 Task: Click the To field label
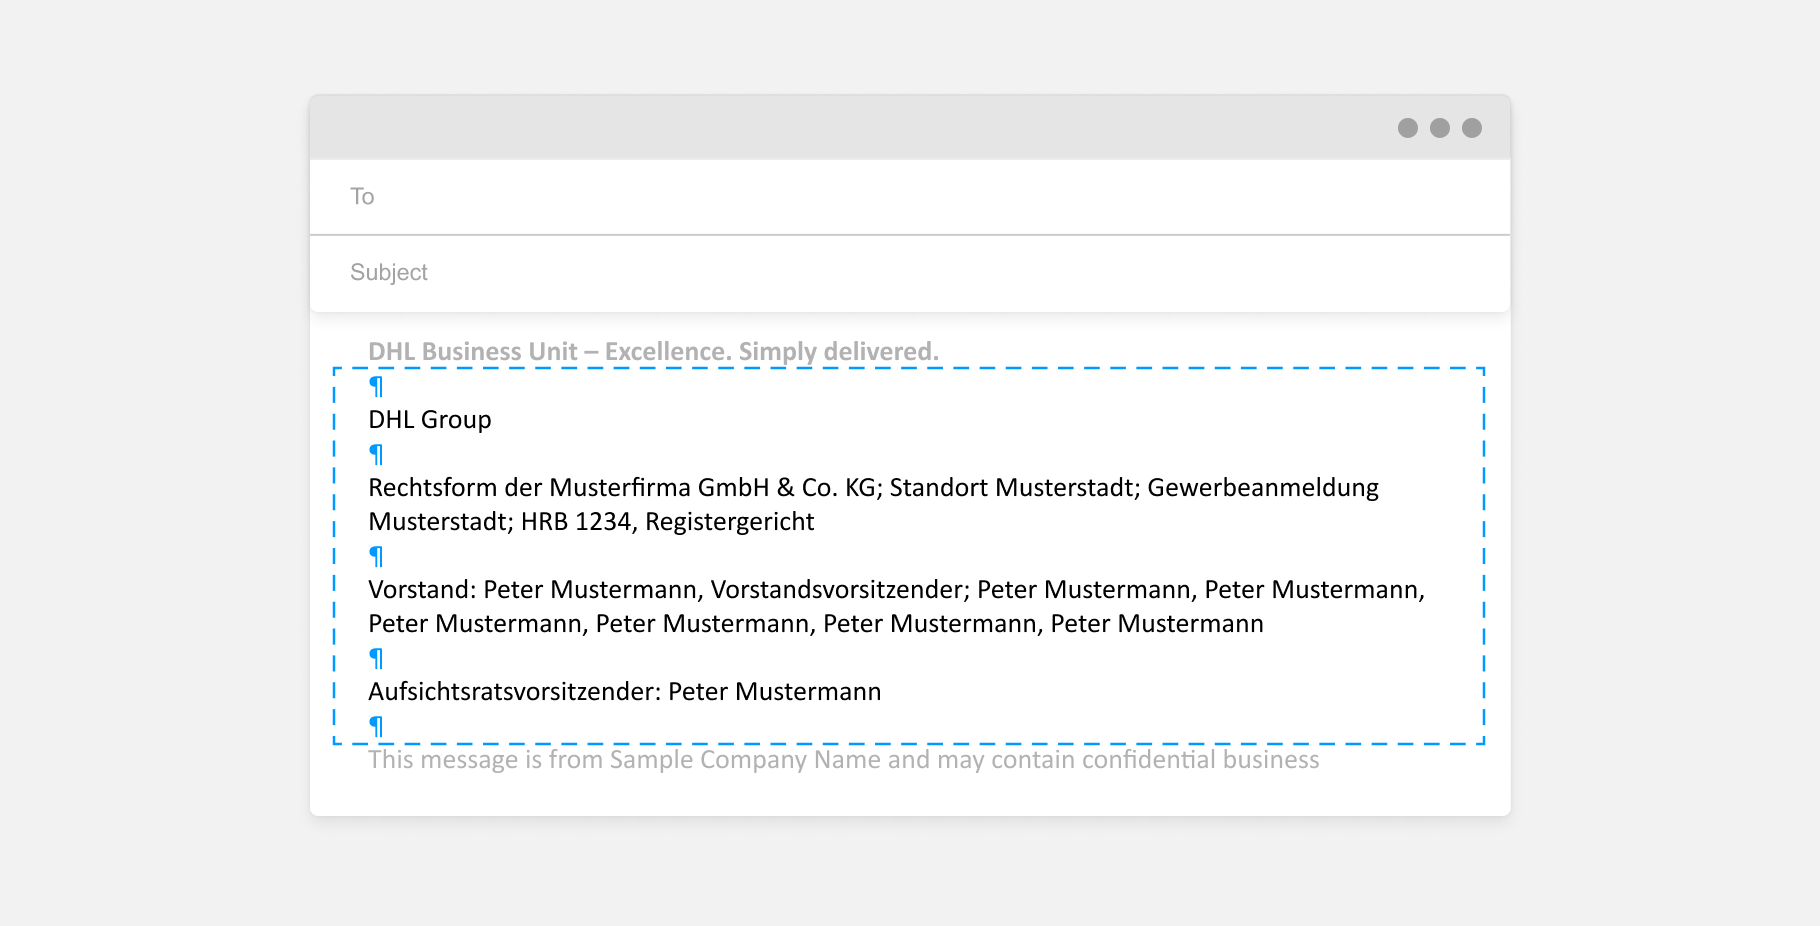[x=362, y=196]
